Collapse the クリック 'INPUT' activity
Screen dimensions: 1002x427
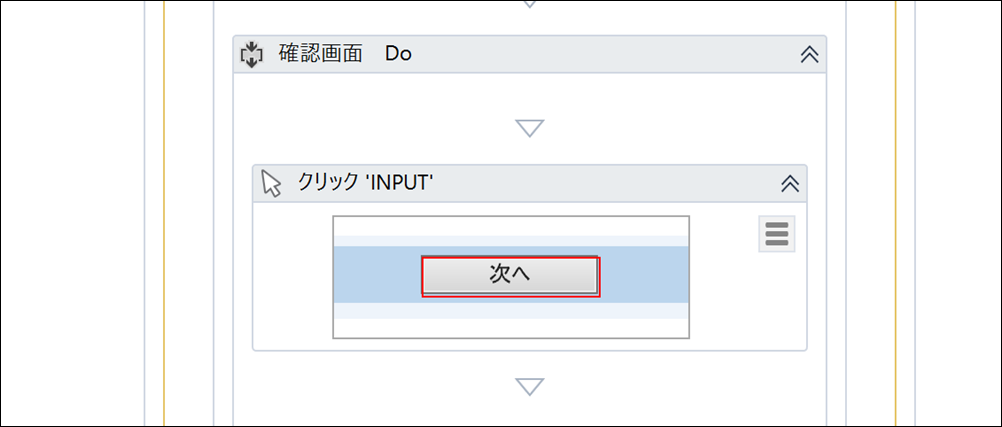tap(789, 183)
